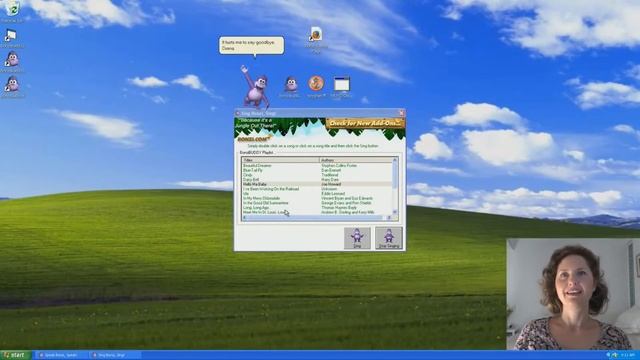Select In the Good Old Summertime
640x360 pixels.
point(266,203)
